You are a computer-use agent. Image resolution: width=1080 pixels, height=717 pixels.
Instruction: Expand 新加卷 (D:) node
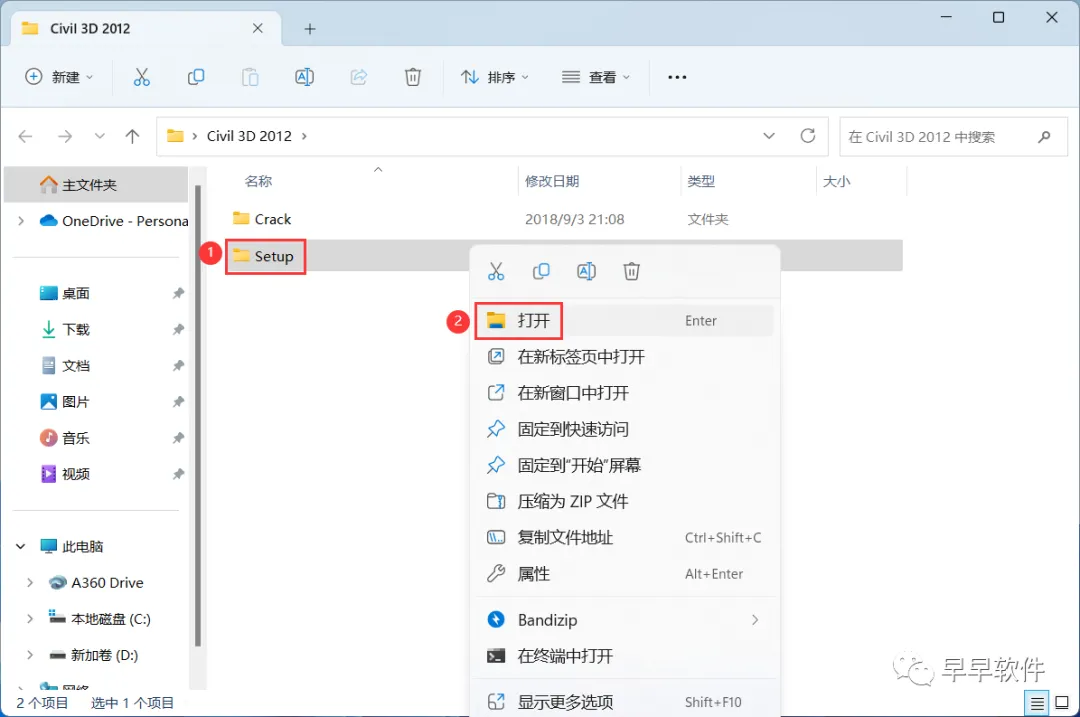coord(30,655)
